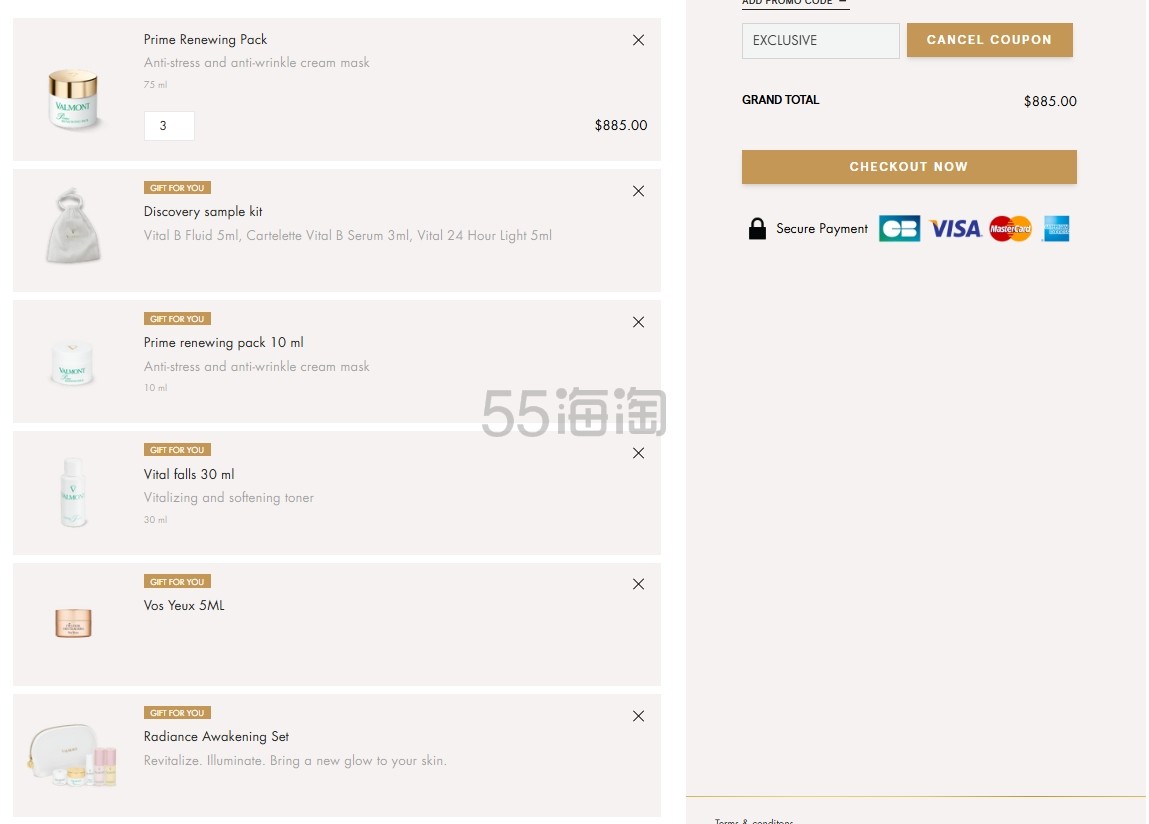Open the Radiance Awakening Set title

[x=216, y=737]
